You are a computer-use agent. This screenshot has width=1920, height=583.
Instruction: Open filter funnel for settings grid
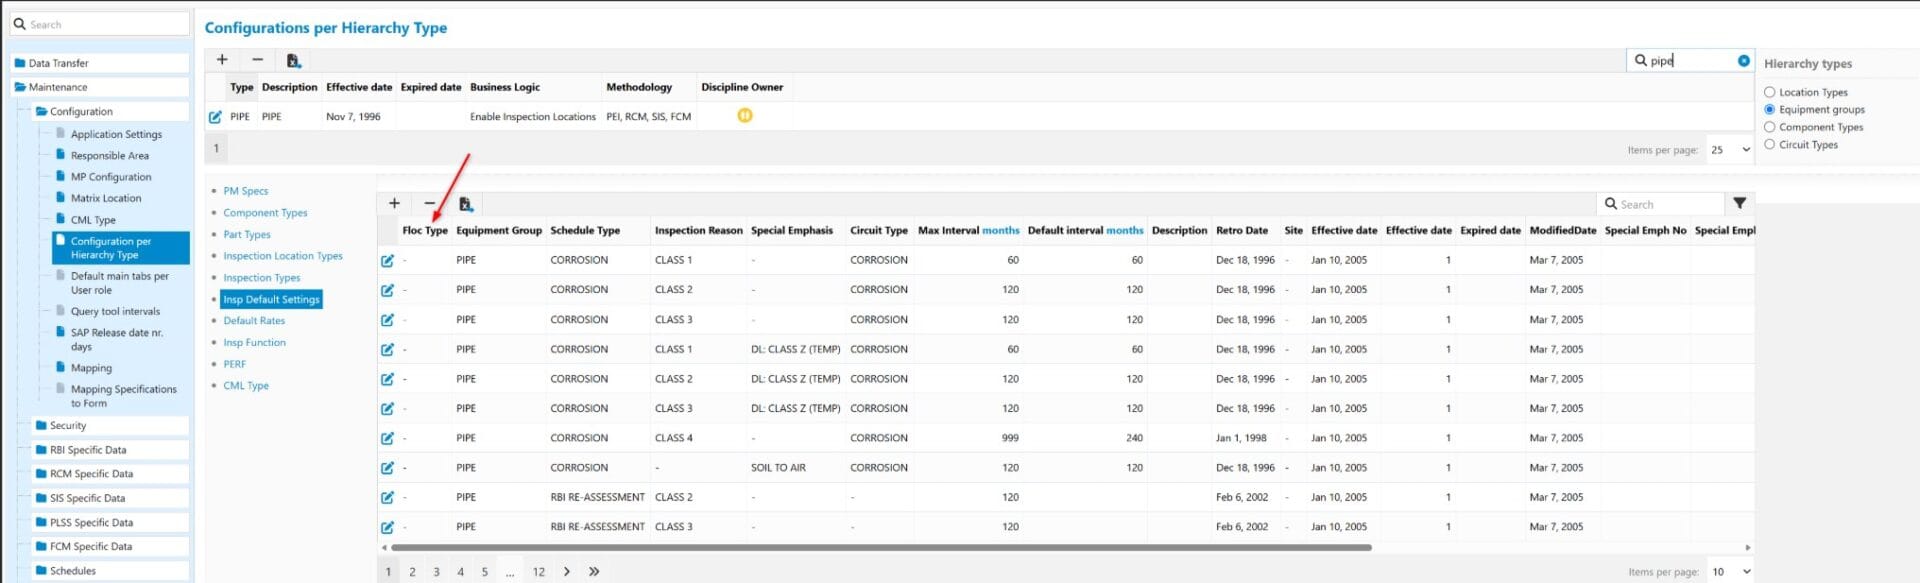(x=1740, y=203)
